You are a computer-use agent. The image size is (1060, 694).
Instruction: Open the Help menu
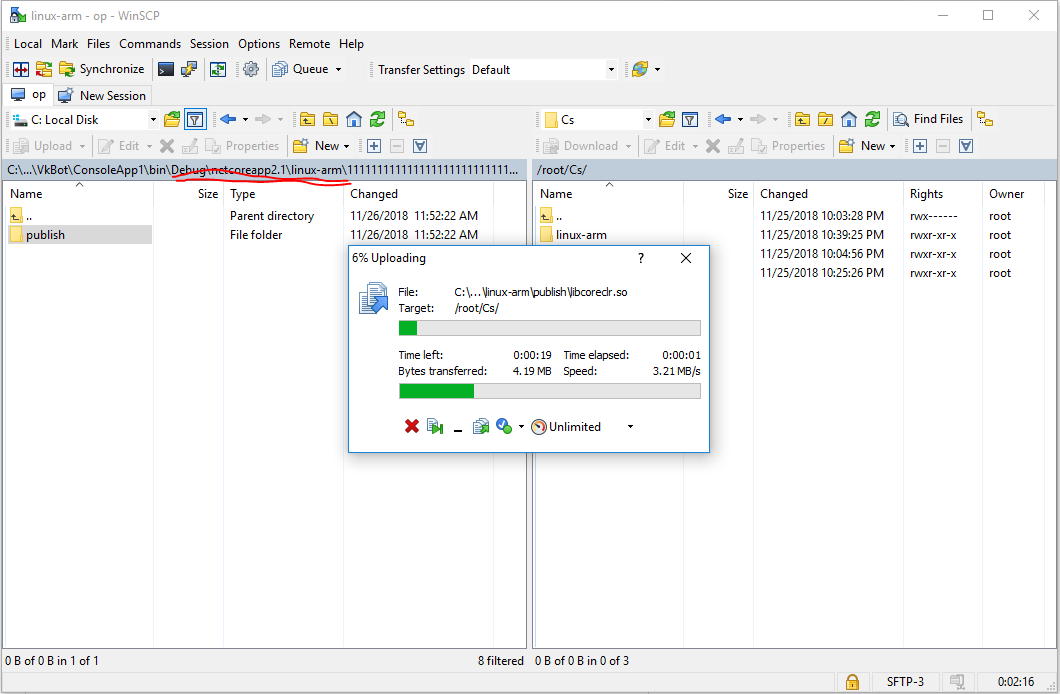pos(351,44)
